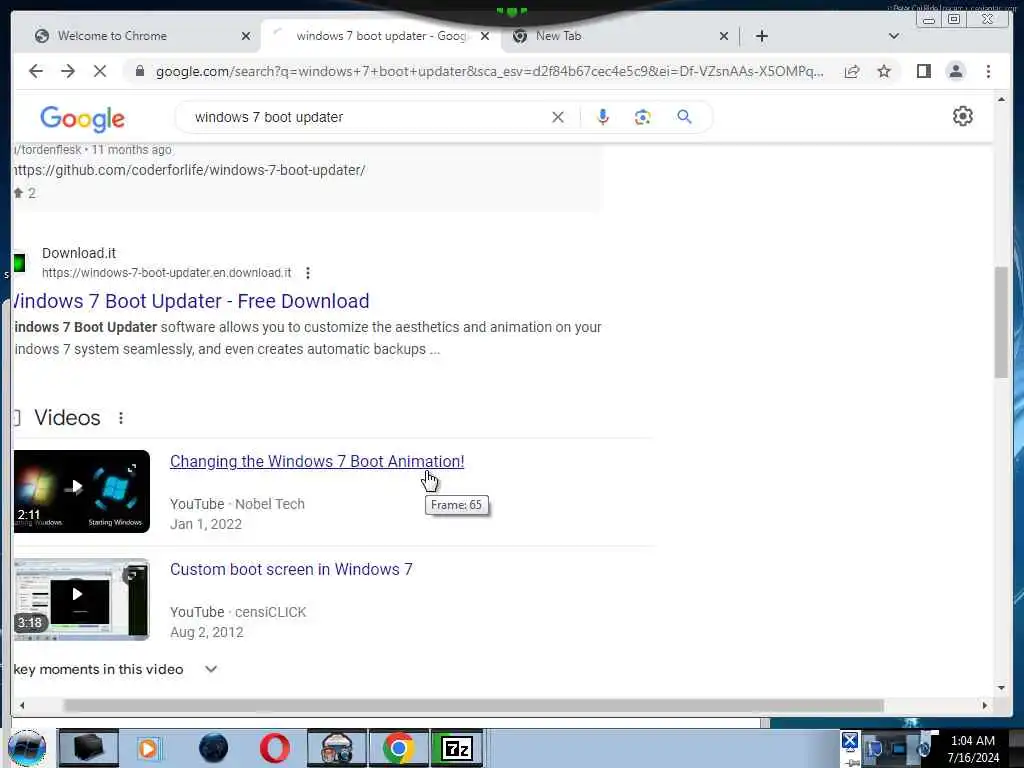Click the scroll up arrow of the page
1024x768 pixels.
click(x=1001, y=99)
